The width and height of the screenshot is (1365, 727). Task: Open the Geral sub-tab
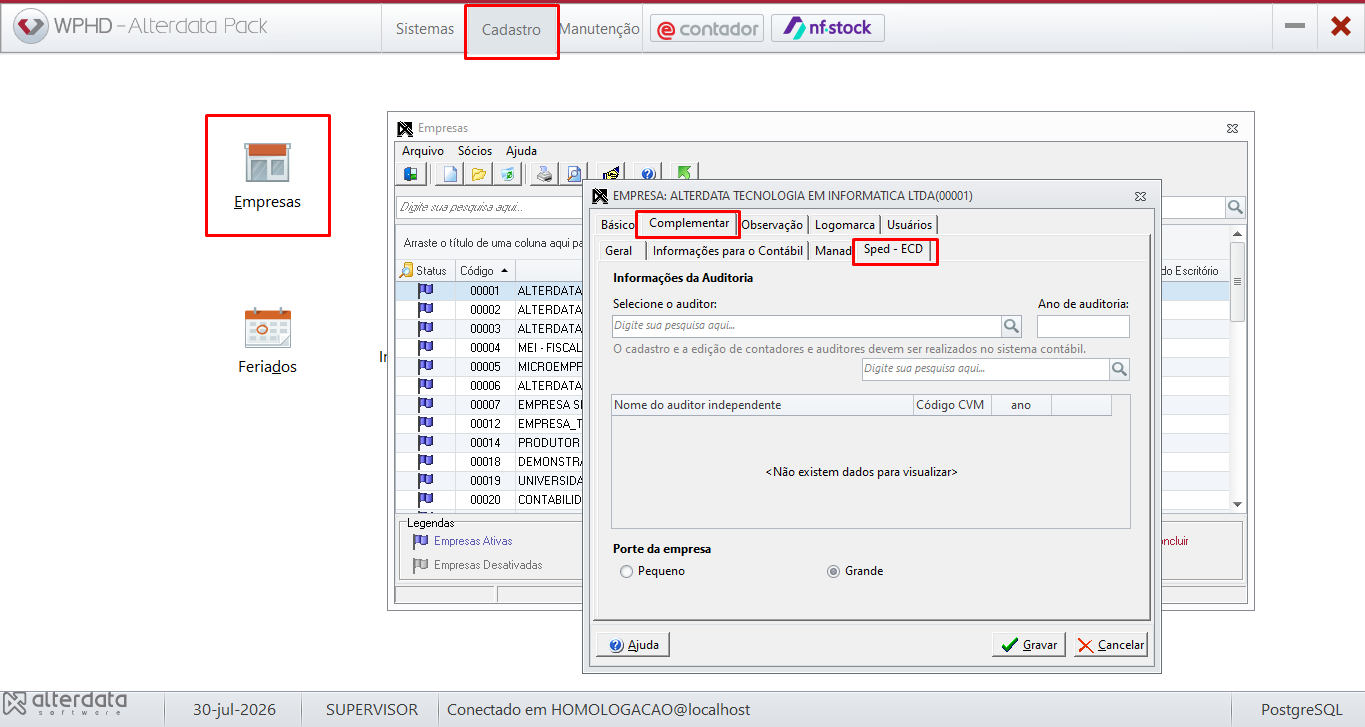coord(619,251)
